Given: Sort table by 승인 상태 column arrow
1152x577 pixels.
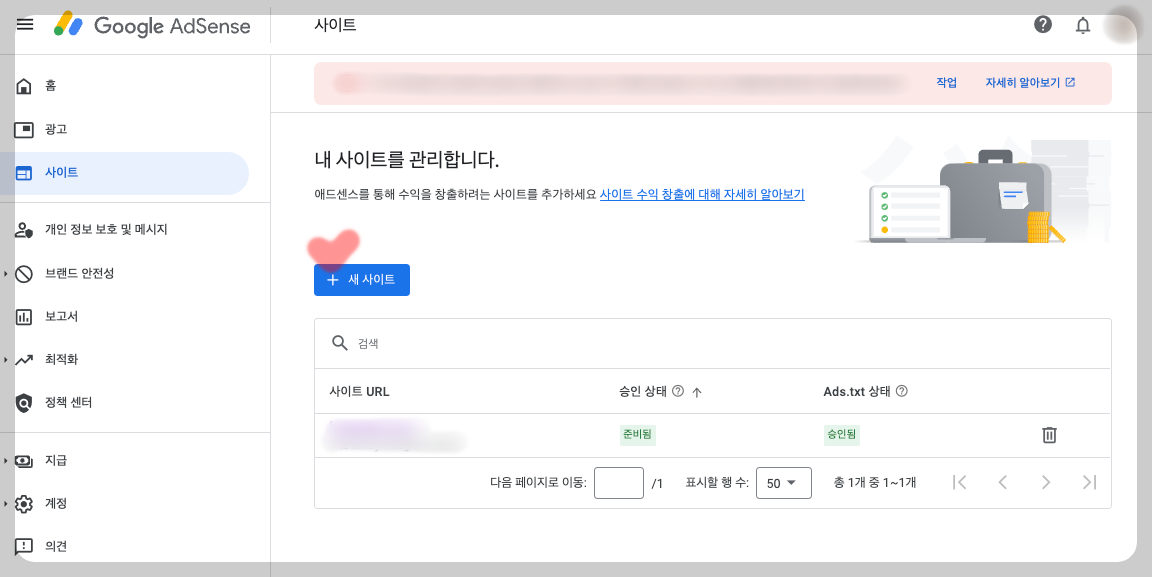Looking at the screenshot, I should click(698, 391).
